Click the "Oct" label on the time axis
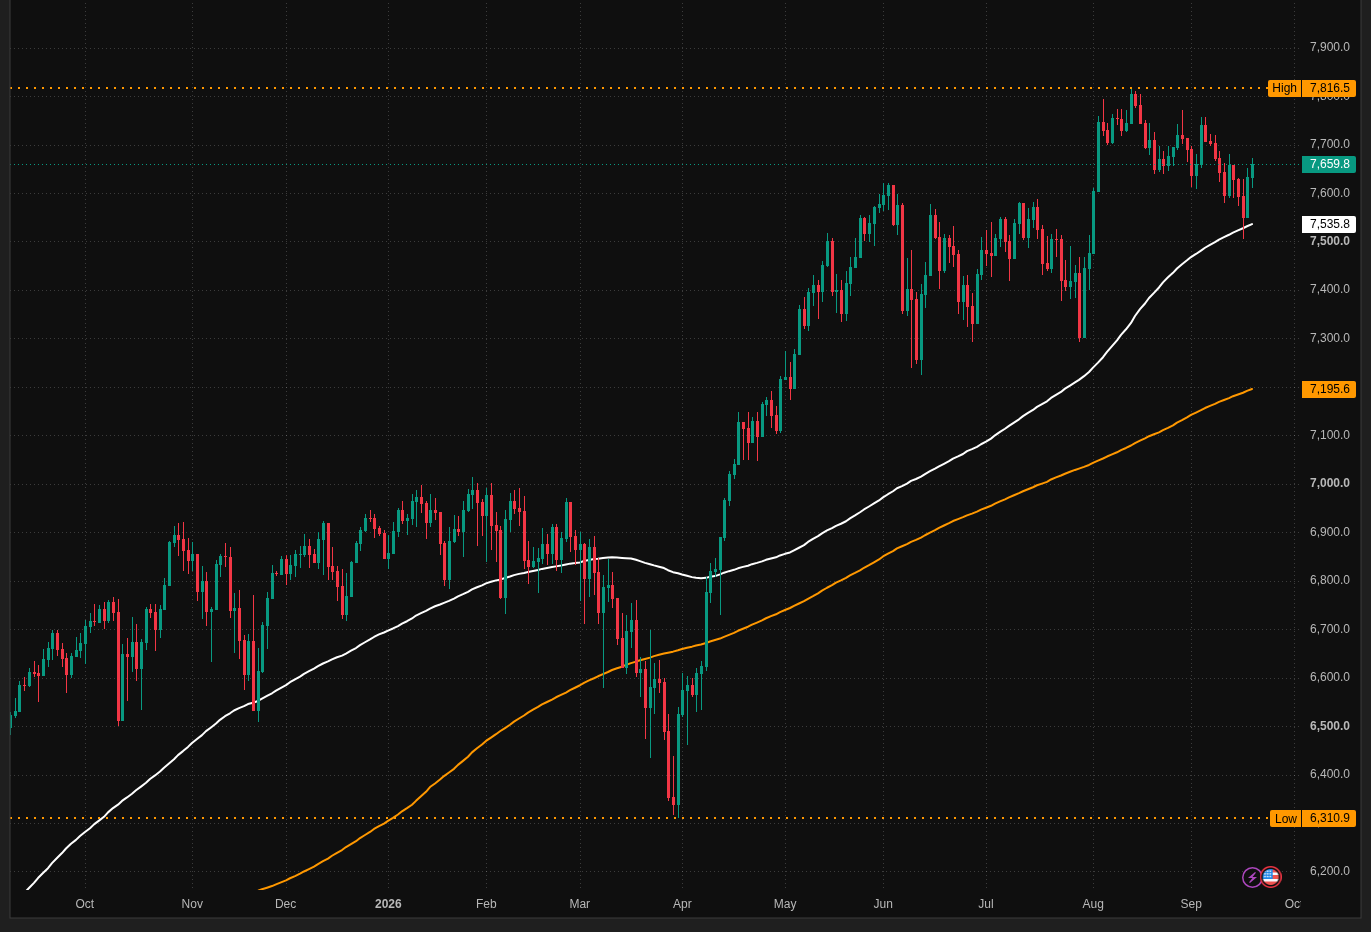The image size is (1371, 932). point(85,904)
